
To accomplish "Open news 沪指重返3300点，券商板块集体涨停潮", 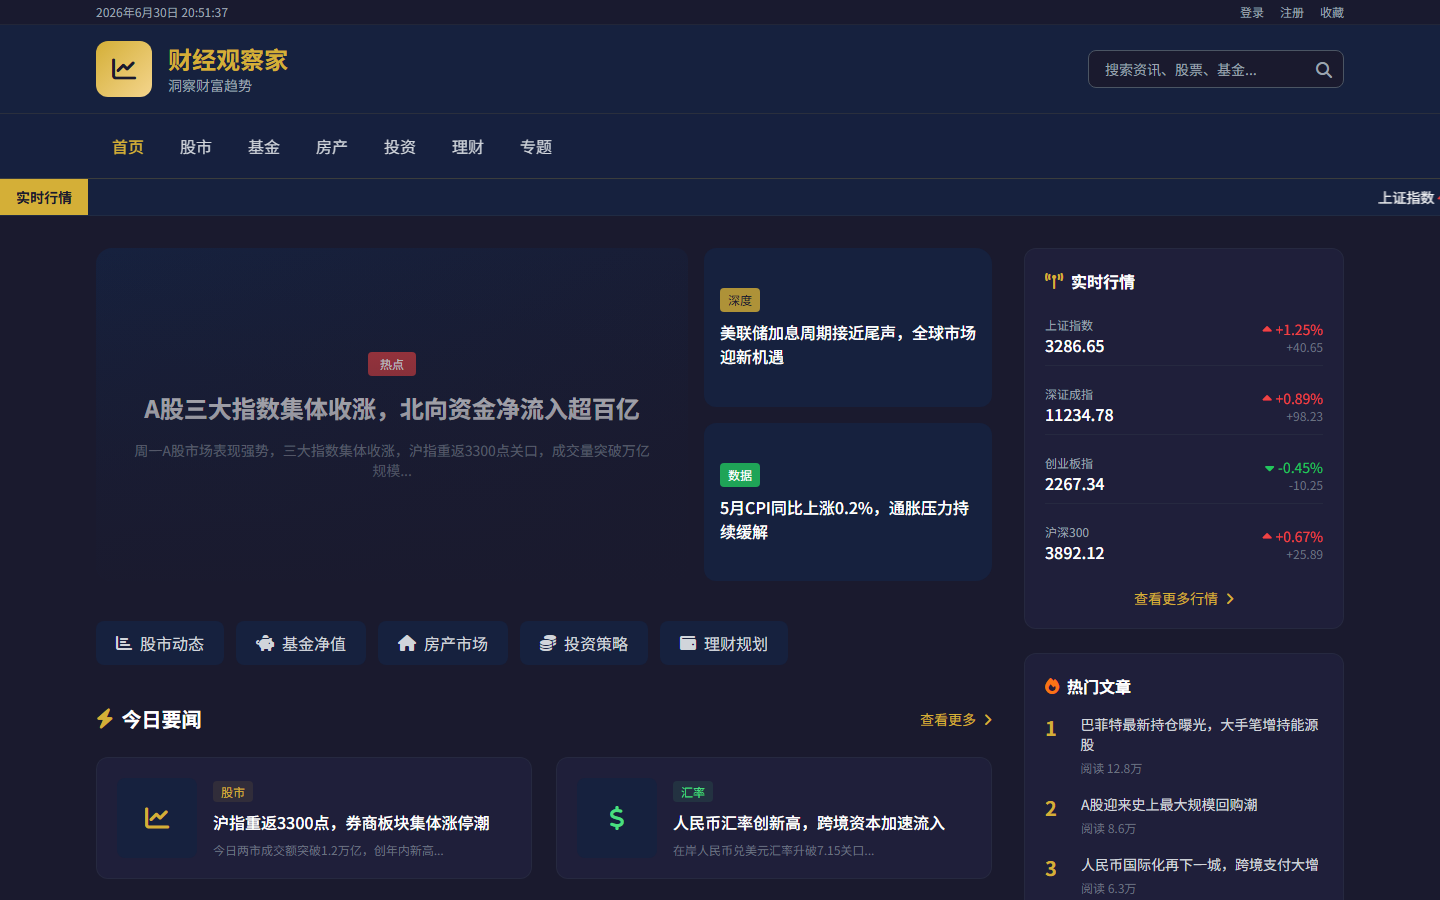I will point(314,818).
